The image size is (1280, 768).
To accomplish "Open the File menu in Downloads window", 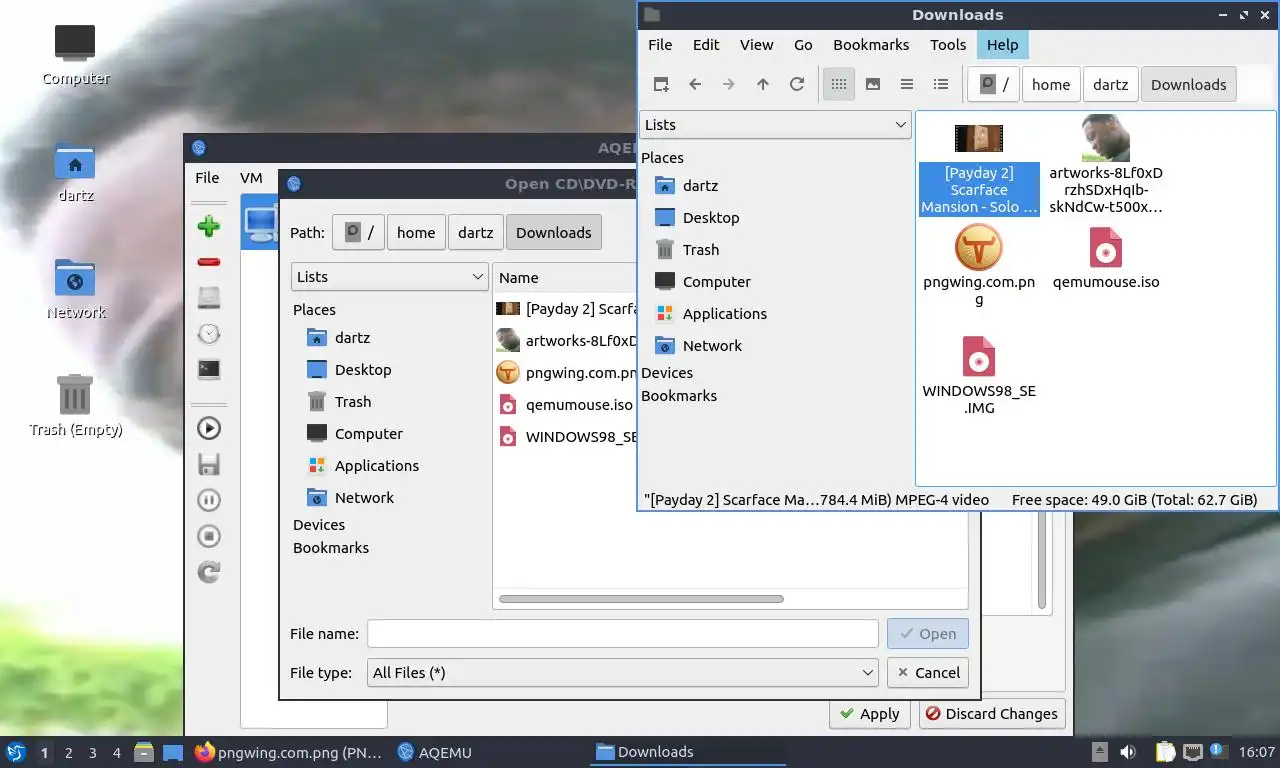I will tap(660, 45).
